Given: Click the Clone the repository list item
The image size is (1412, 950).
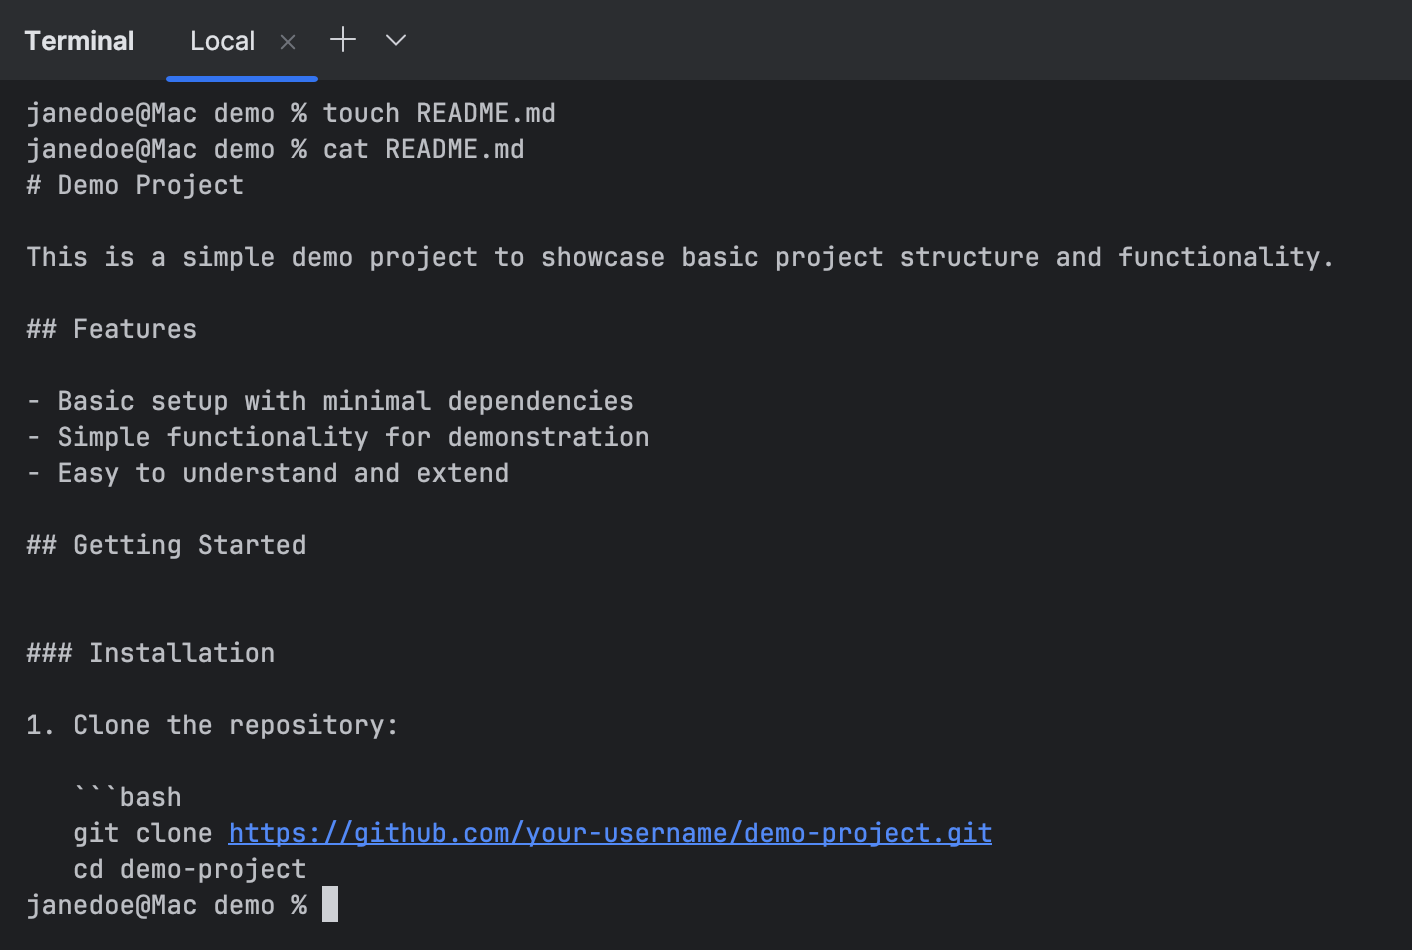Looking at the screenshot, I should (x=212, y=724).
